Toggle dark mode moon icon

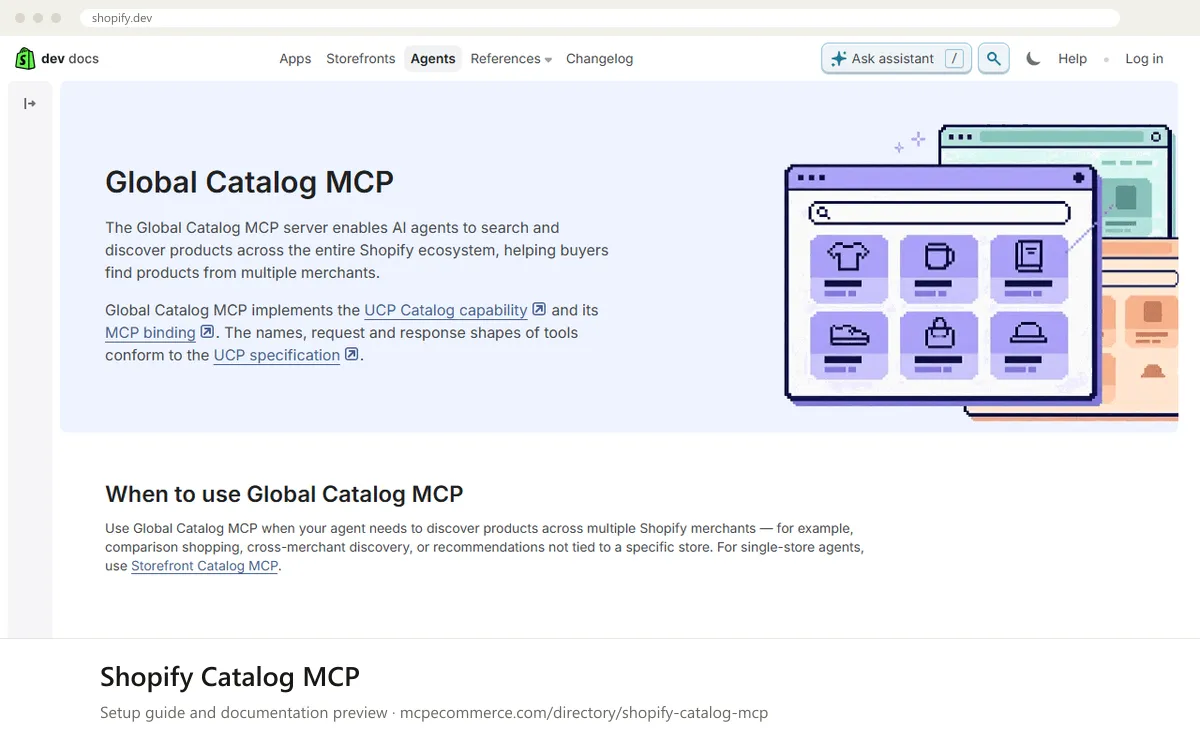pos(1033,59)
